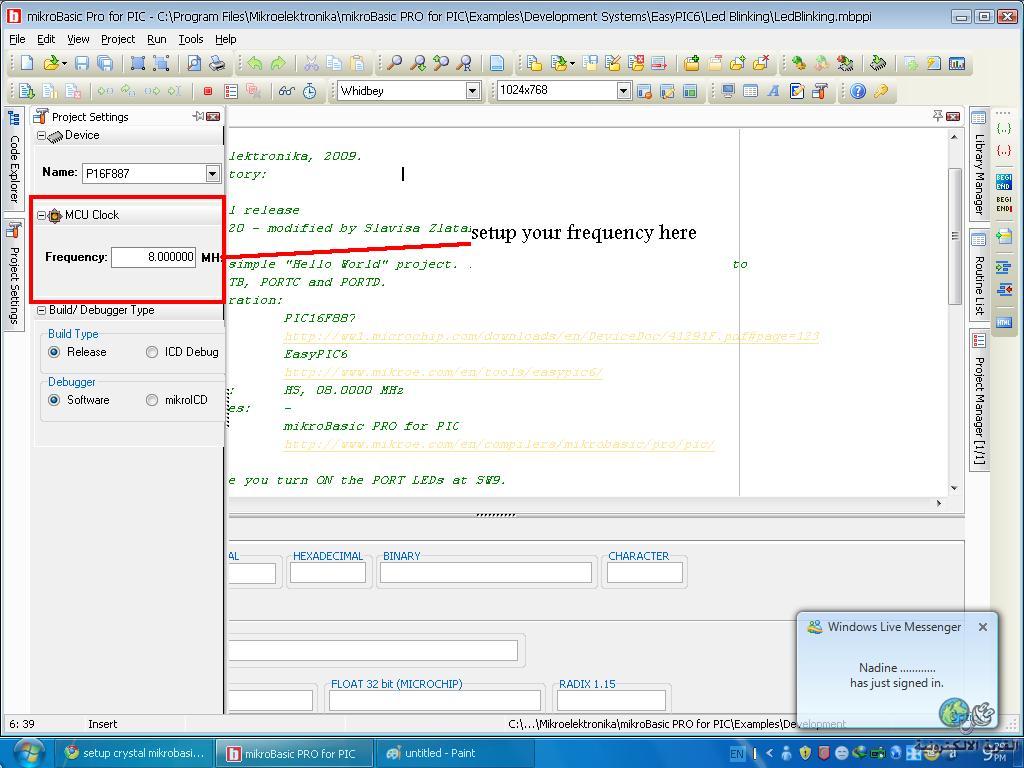Viewport: 1024px width, 768px height.
Task: Collapse the Device section
Action: click(x=41, y=136)
